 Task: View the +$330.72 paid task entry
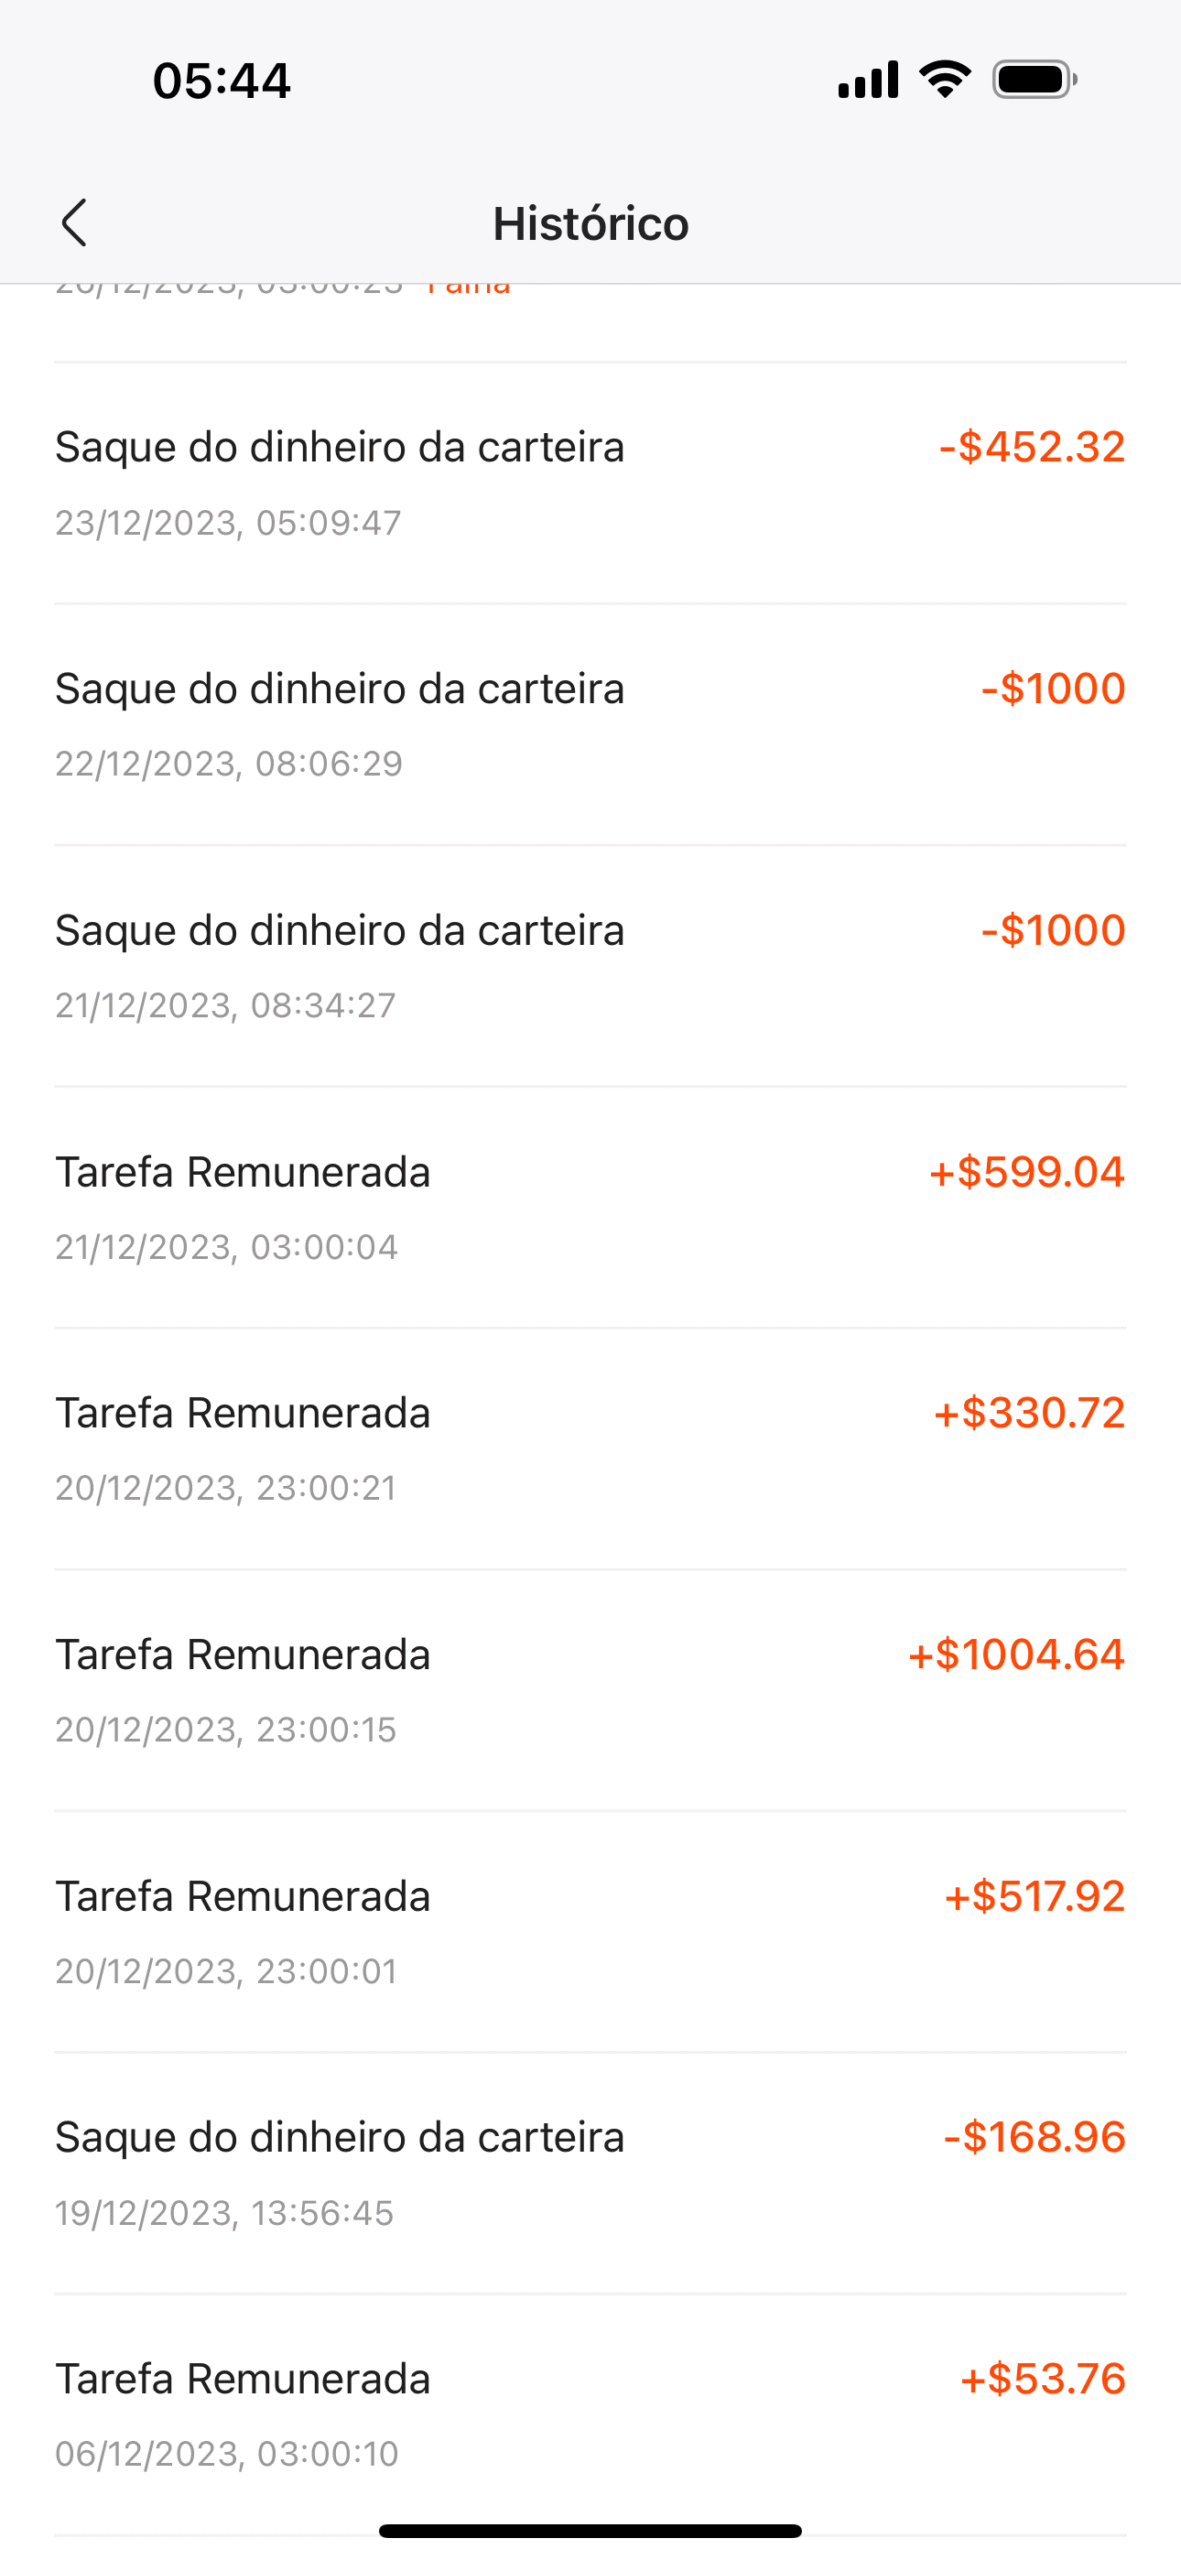(590, 1449)
